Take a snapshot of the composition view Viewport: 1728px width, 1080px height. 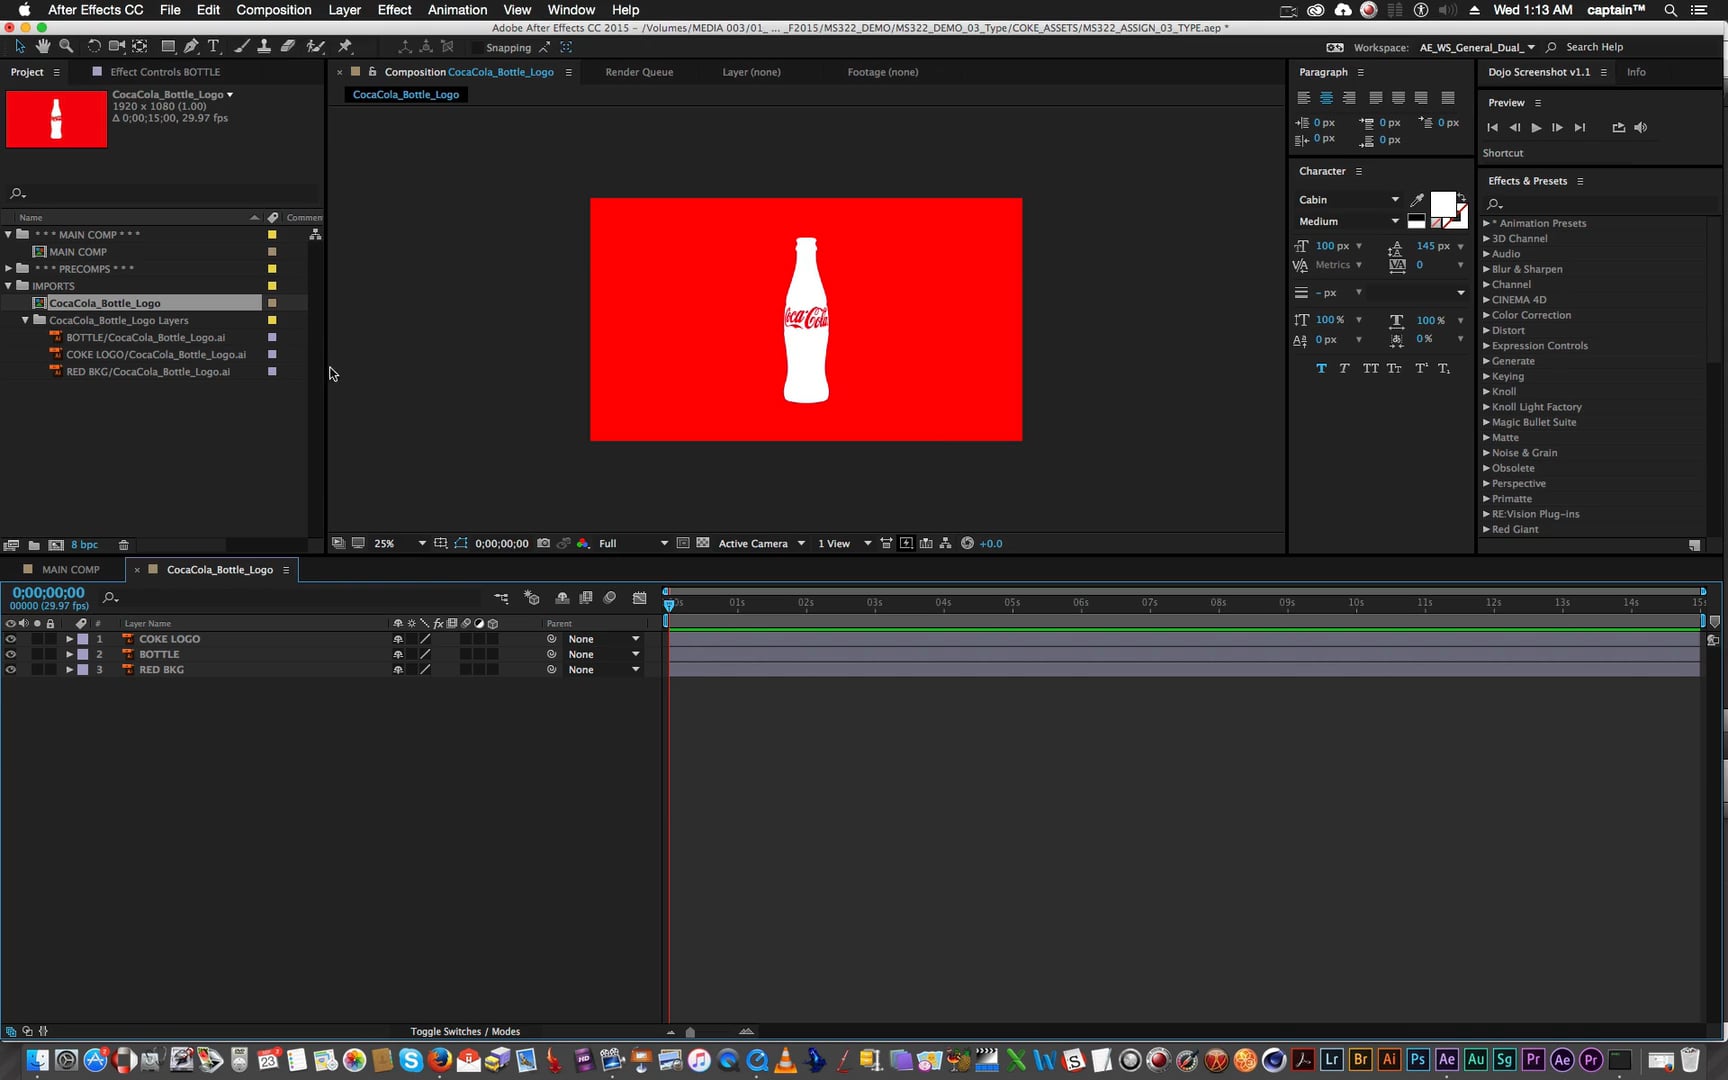click(543, 543)
